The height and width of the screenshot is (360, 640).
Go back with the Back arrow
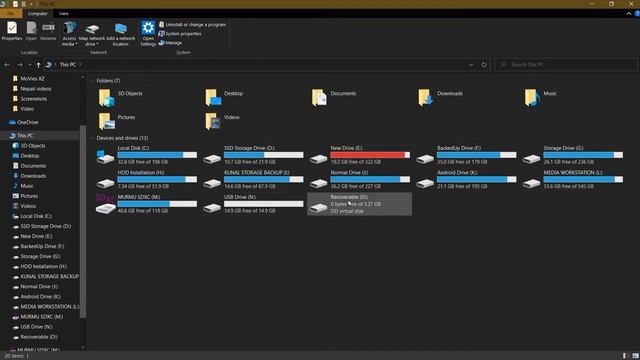click(7, 64)
